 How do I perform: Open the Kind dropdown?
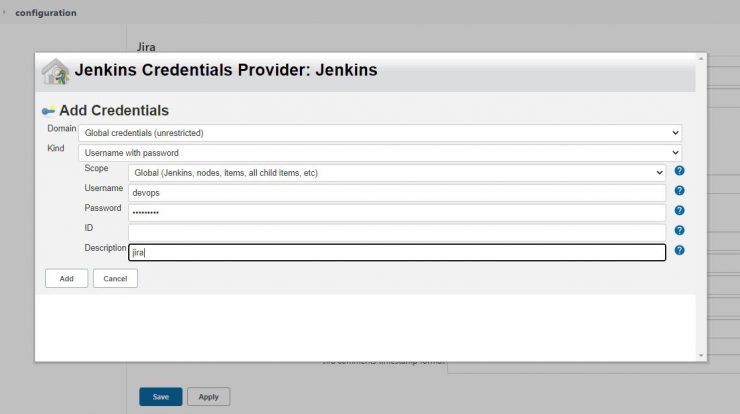(x=380, y=153)
